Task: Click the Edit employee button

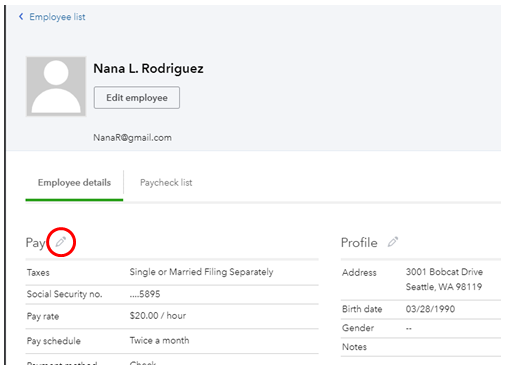Action: [137, 98]
